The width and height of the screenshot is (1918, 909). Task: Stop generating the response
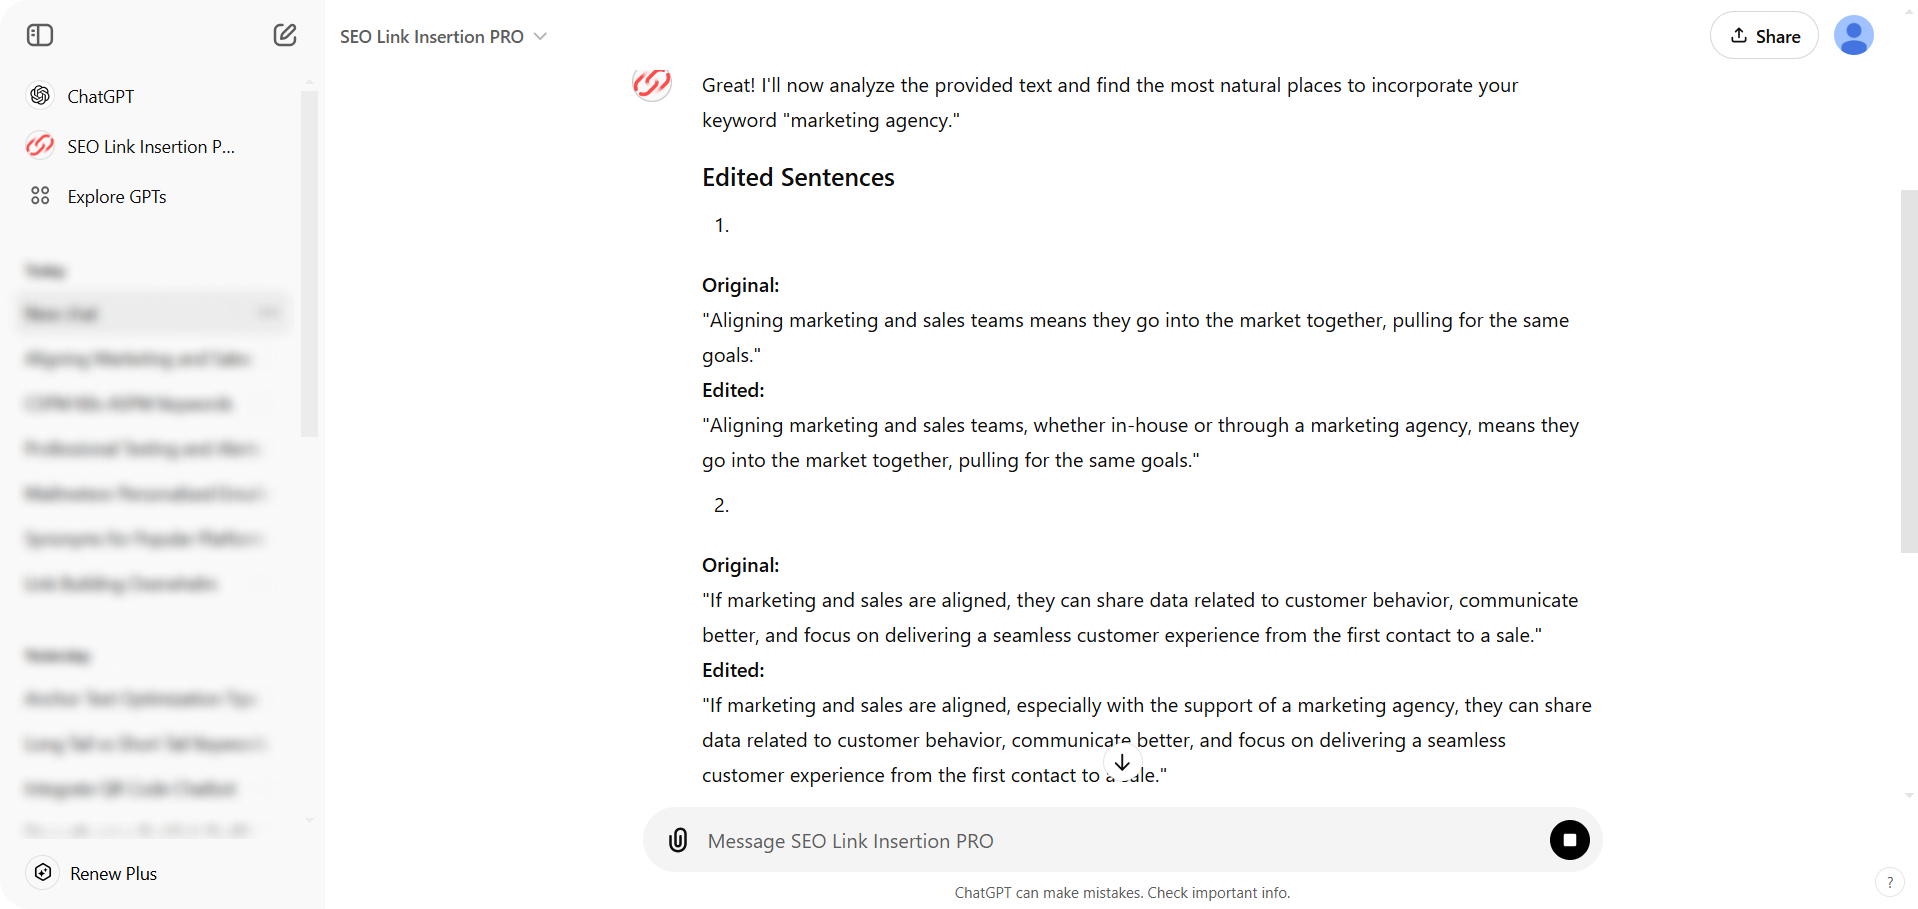point(1569,840)
